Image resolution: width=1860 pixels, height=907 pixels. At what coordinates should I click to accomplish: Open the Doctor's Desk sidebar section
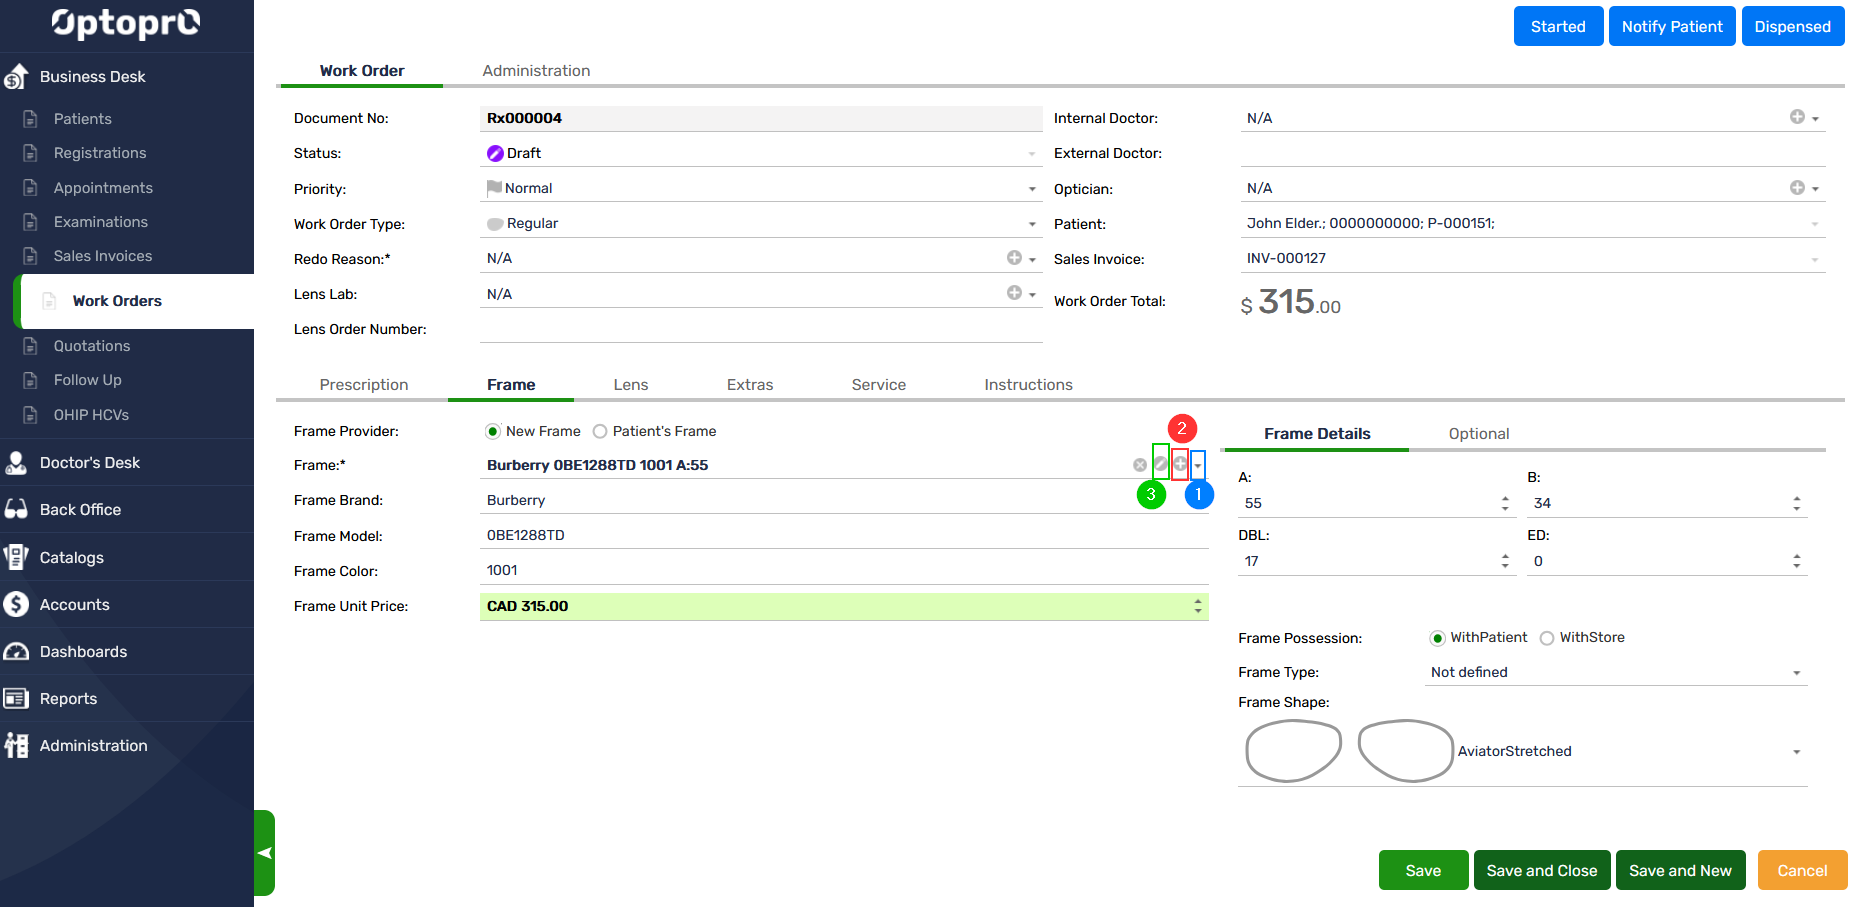[x=90, y=463]
